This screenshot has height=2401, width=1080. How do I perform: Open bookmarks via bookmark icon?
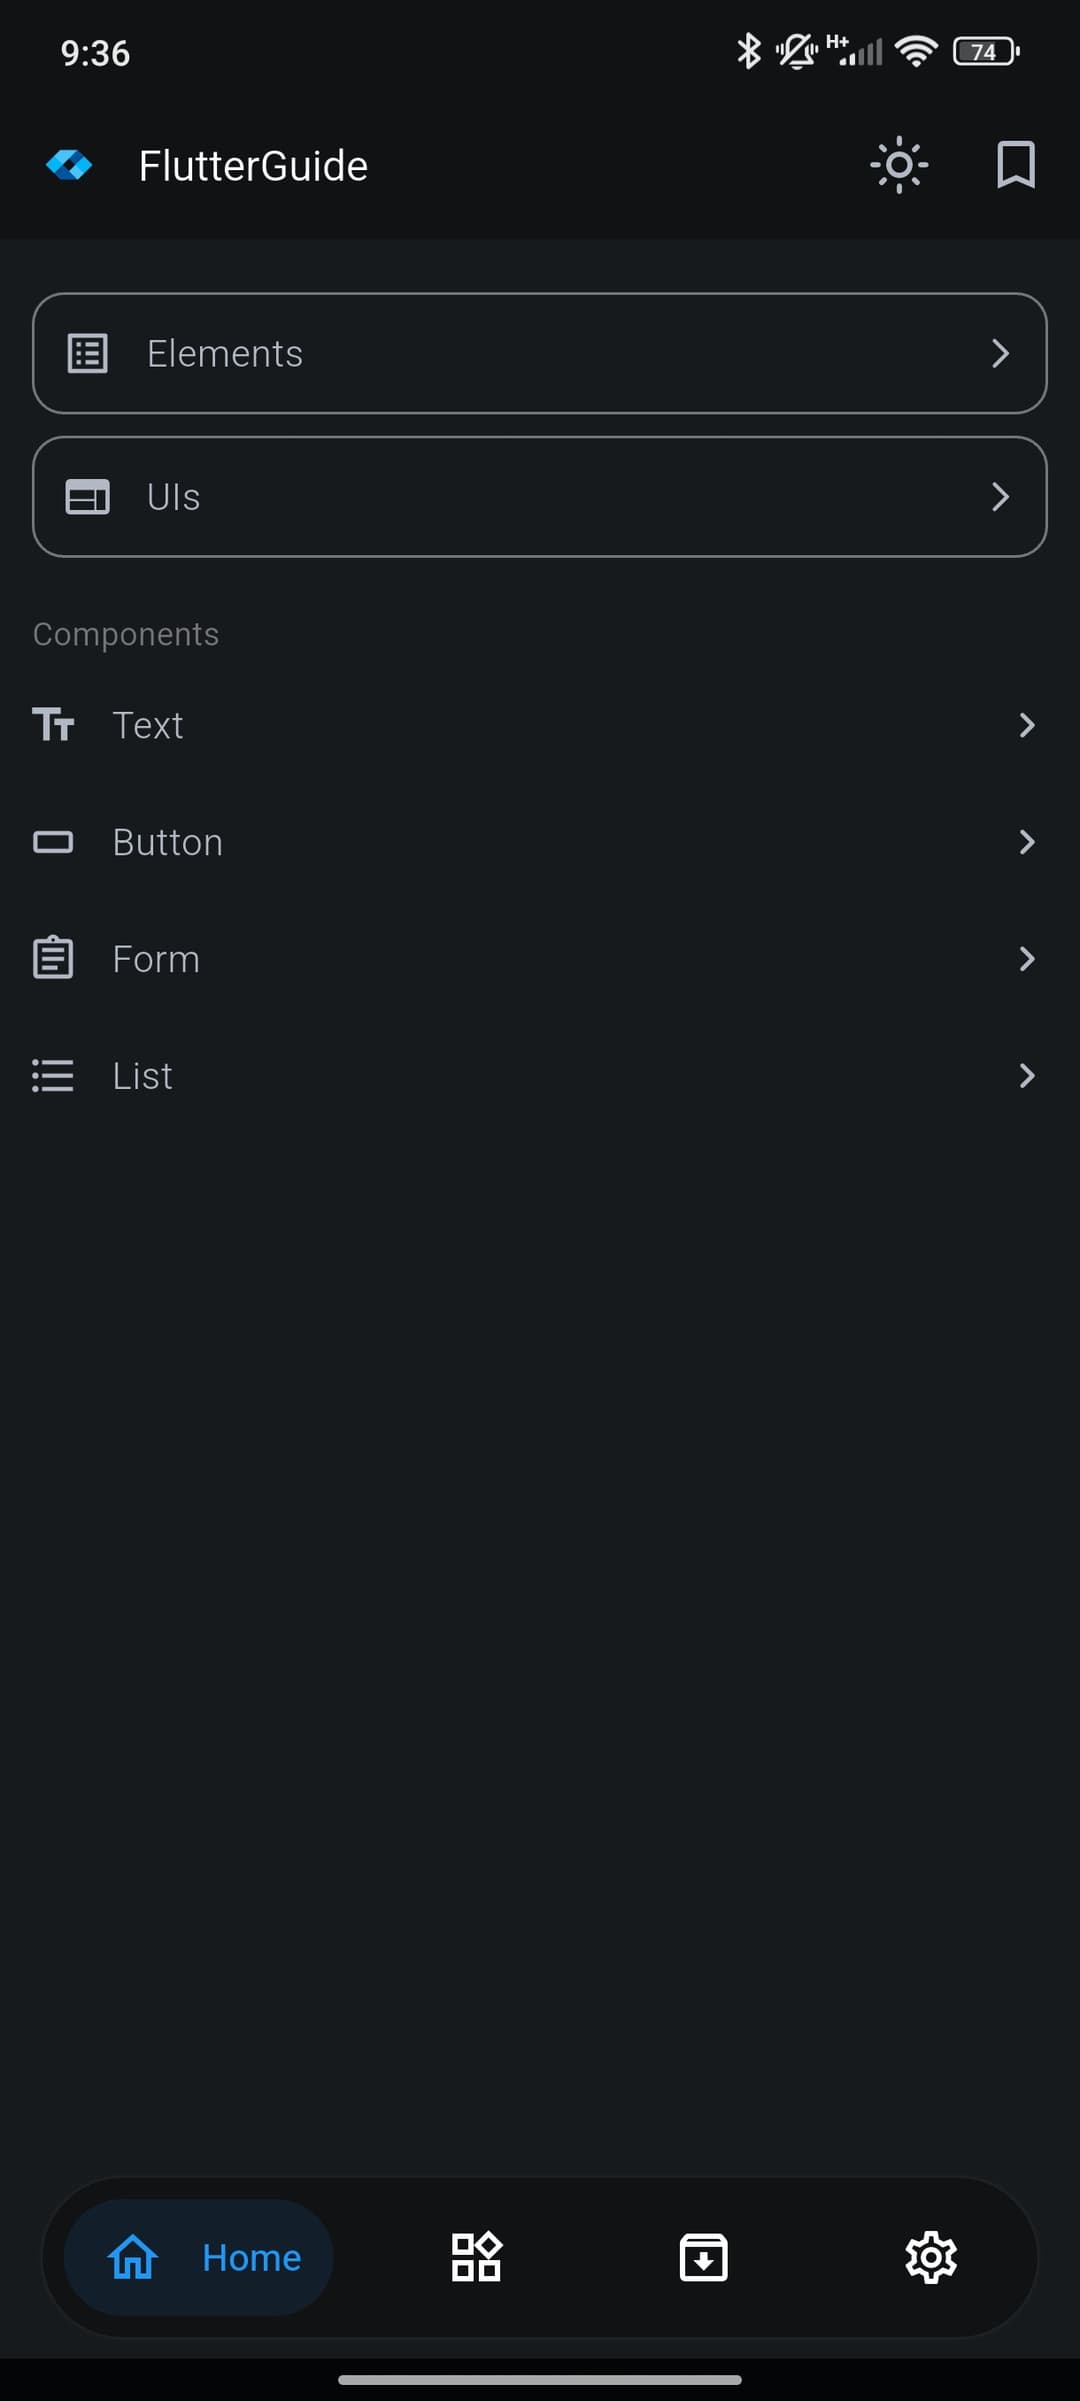(1015, 165)
